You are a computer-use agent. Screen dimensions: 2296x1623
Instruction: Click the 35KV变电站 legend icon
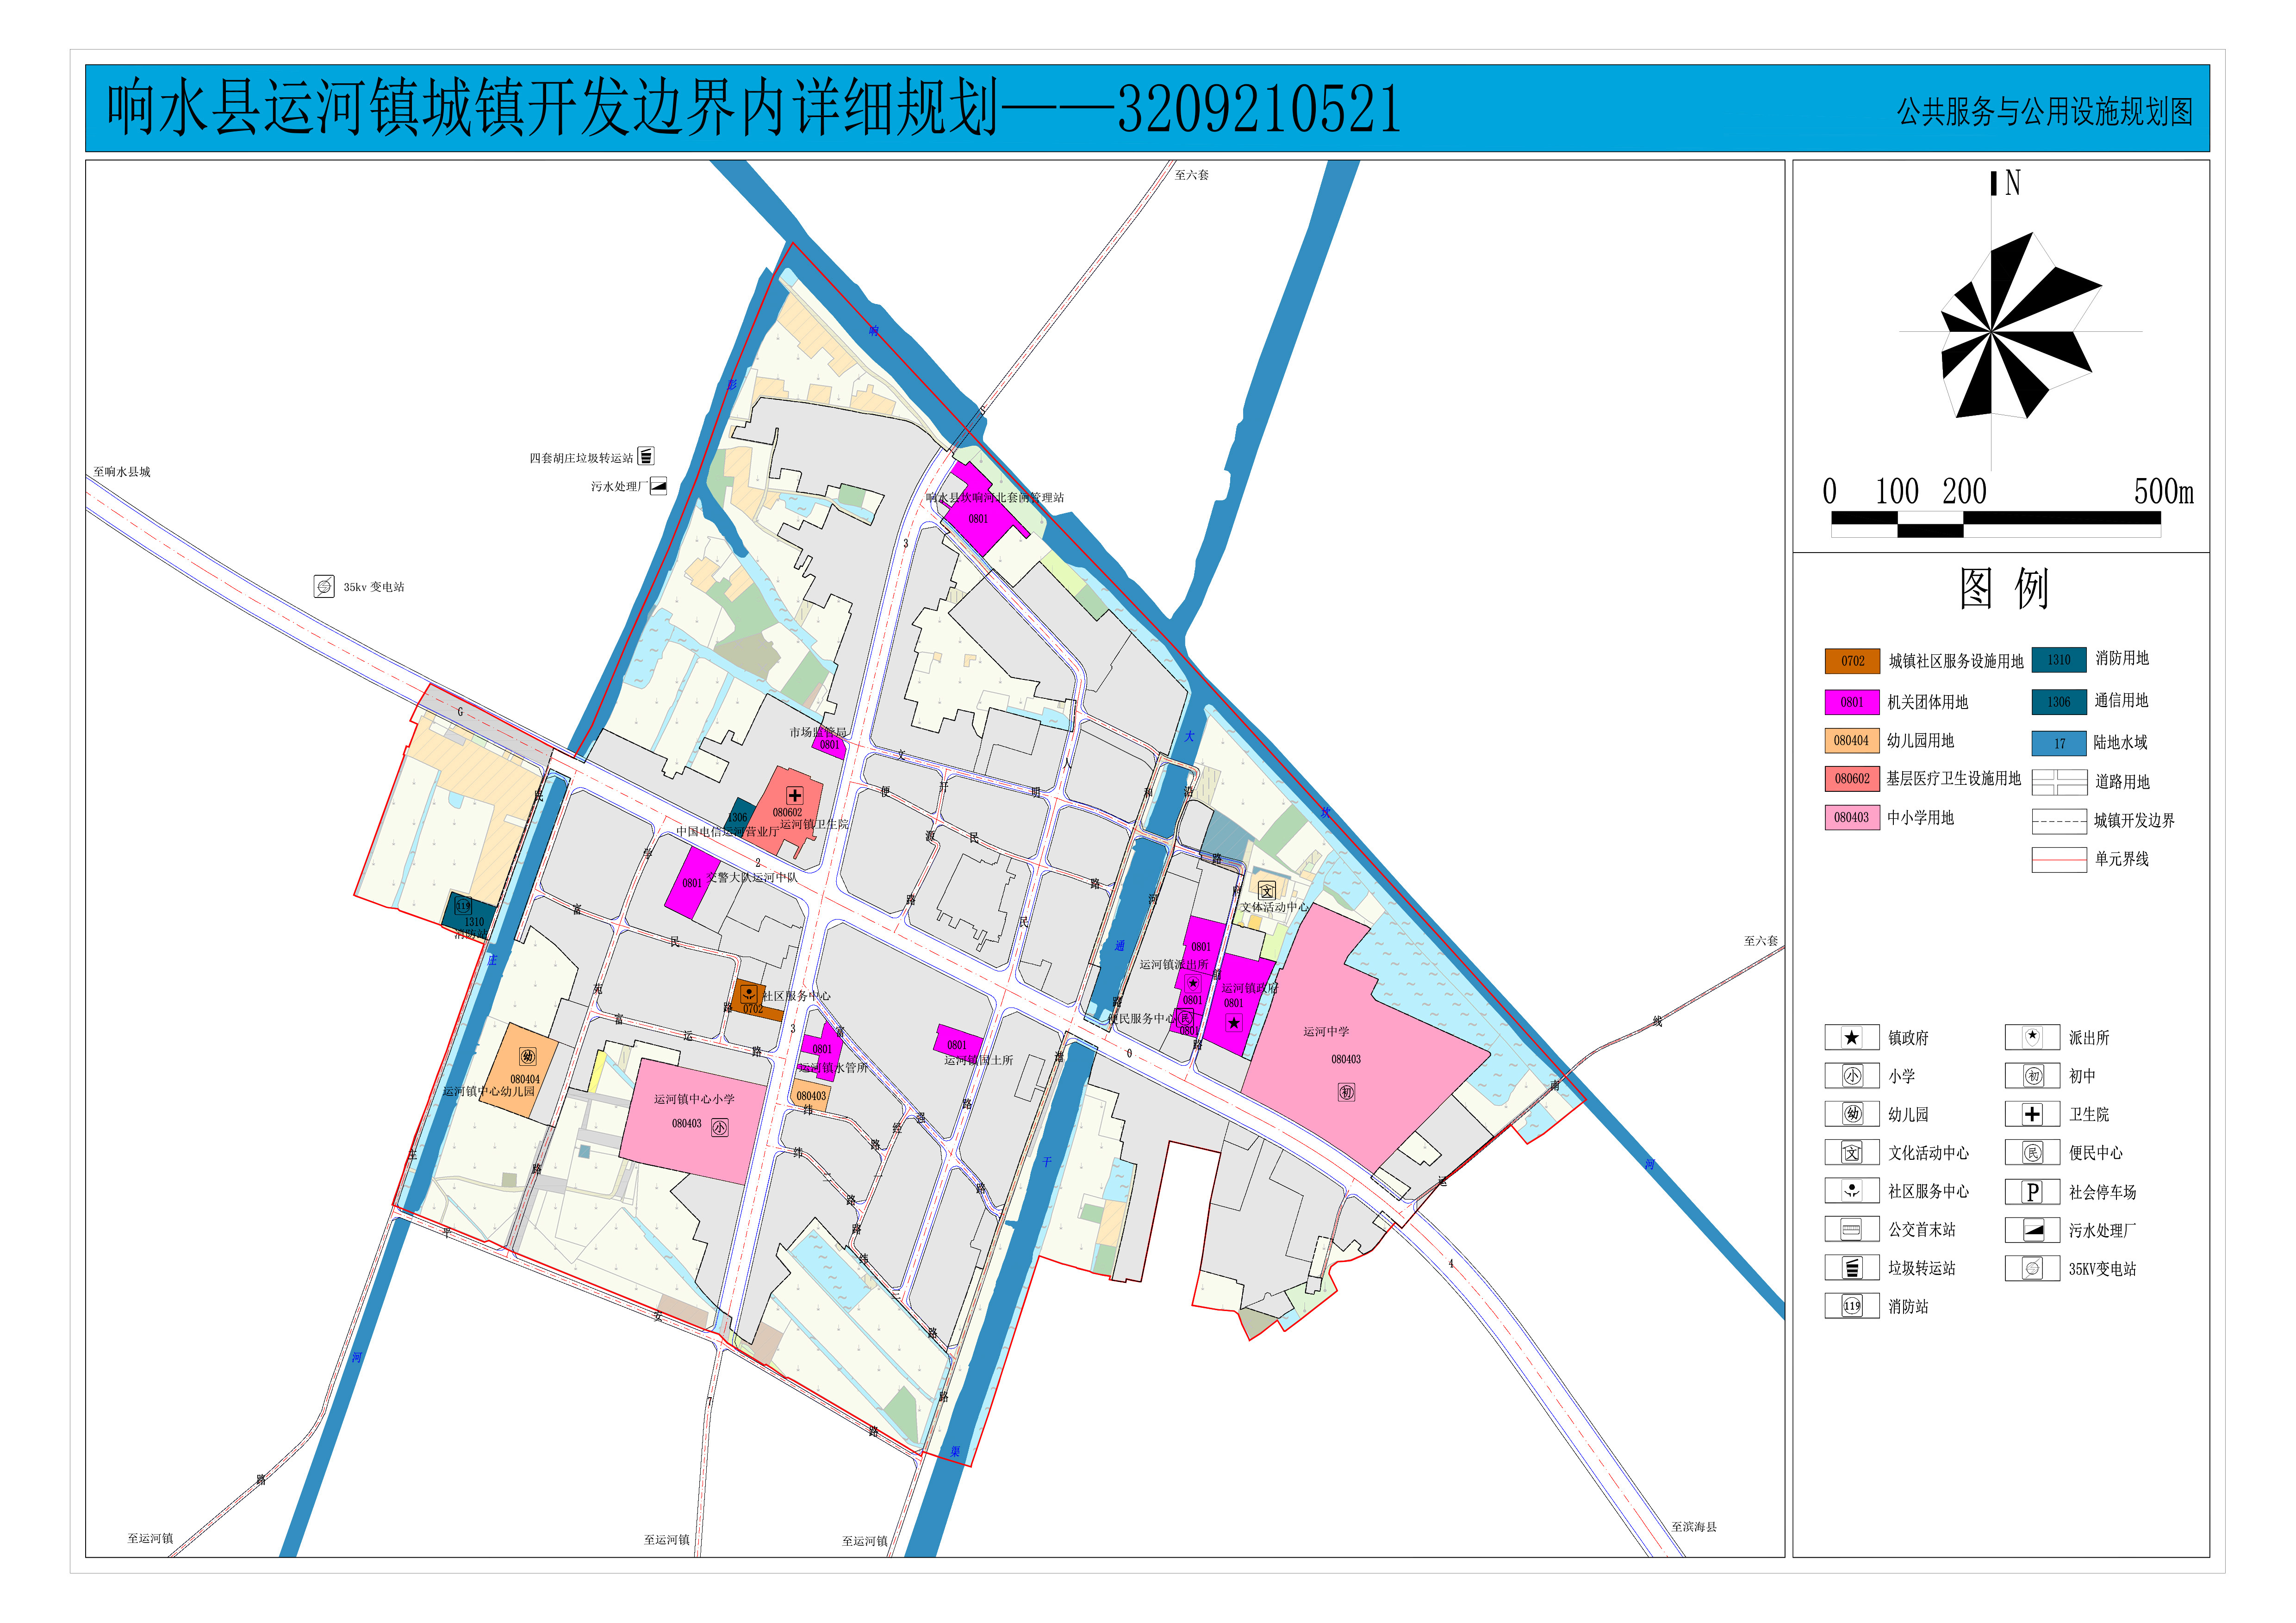(2032, 1268)
